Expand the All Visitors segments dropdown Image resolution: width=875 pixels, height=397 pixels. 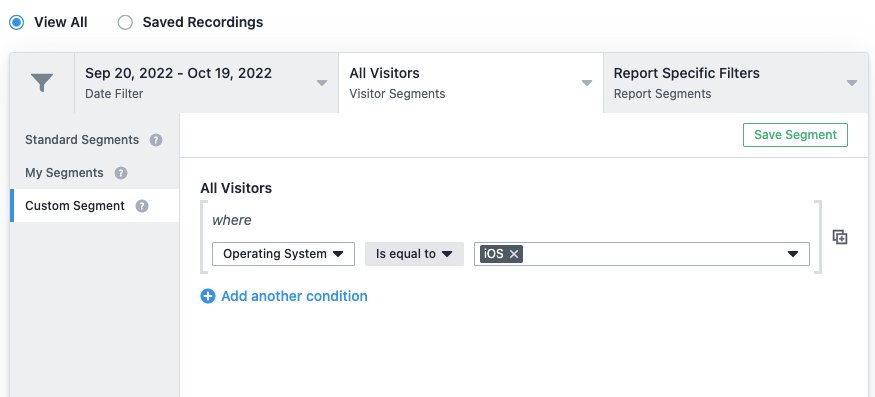[470, 83]
